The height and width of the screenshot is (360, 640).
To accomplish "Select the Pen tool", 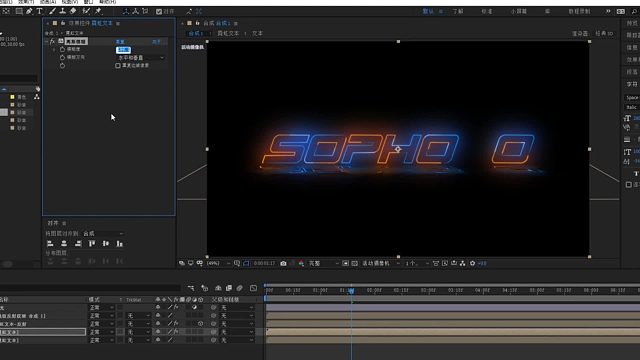I will [x=29, y=11].
